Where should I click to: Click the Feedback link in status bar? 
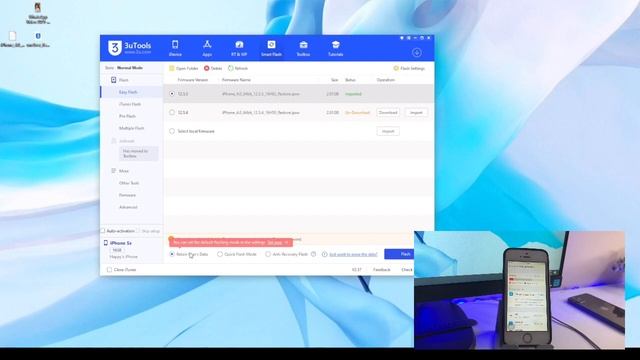(382, 270)
